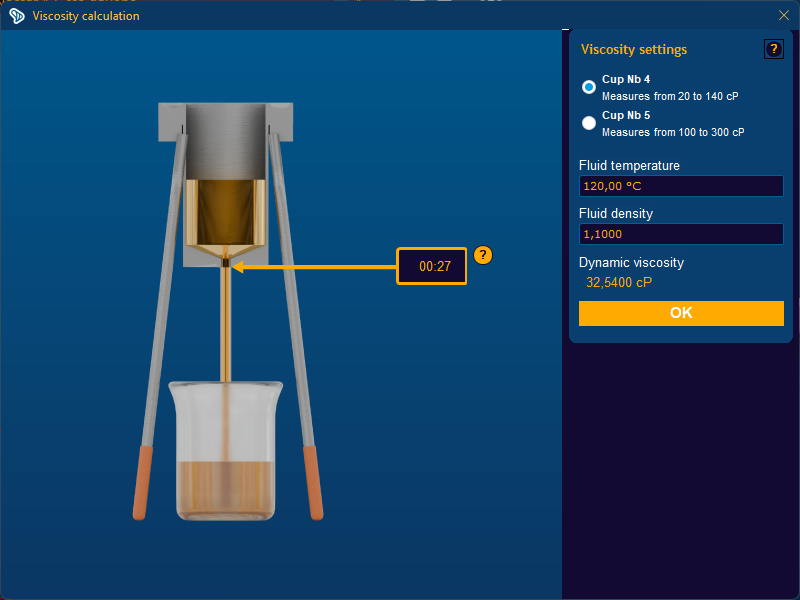Click the 'Measures from 20 to 140 cP' text

coord(669,96)
